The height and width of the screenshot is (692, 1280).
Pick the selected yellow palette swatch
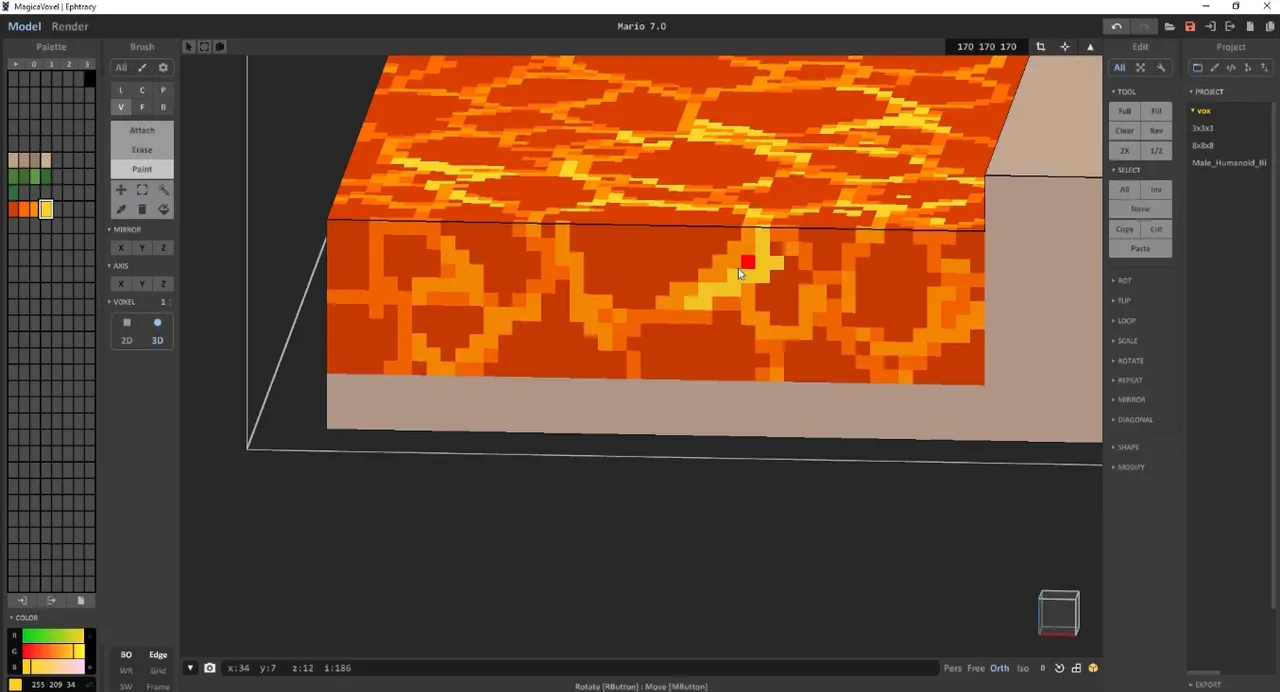pos(46,209)
